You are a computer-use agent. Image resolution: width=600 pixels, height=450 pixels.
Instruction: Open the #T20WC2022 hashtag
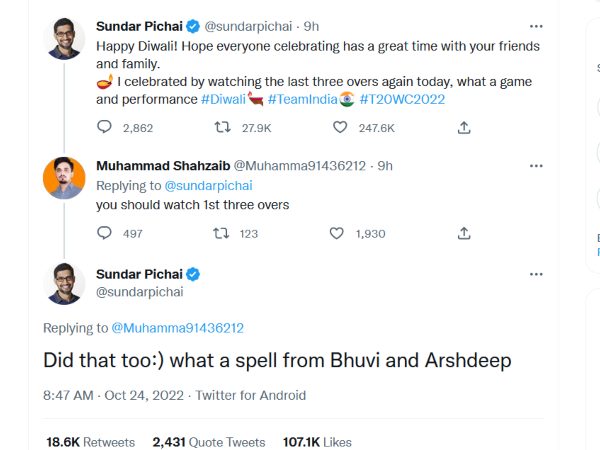click(403, 99)
